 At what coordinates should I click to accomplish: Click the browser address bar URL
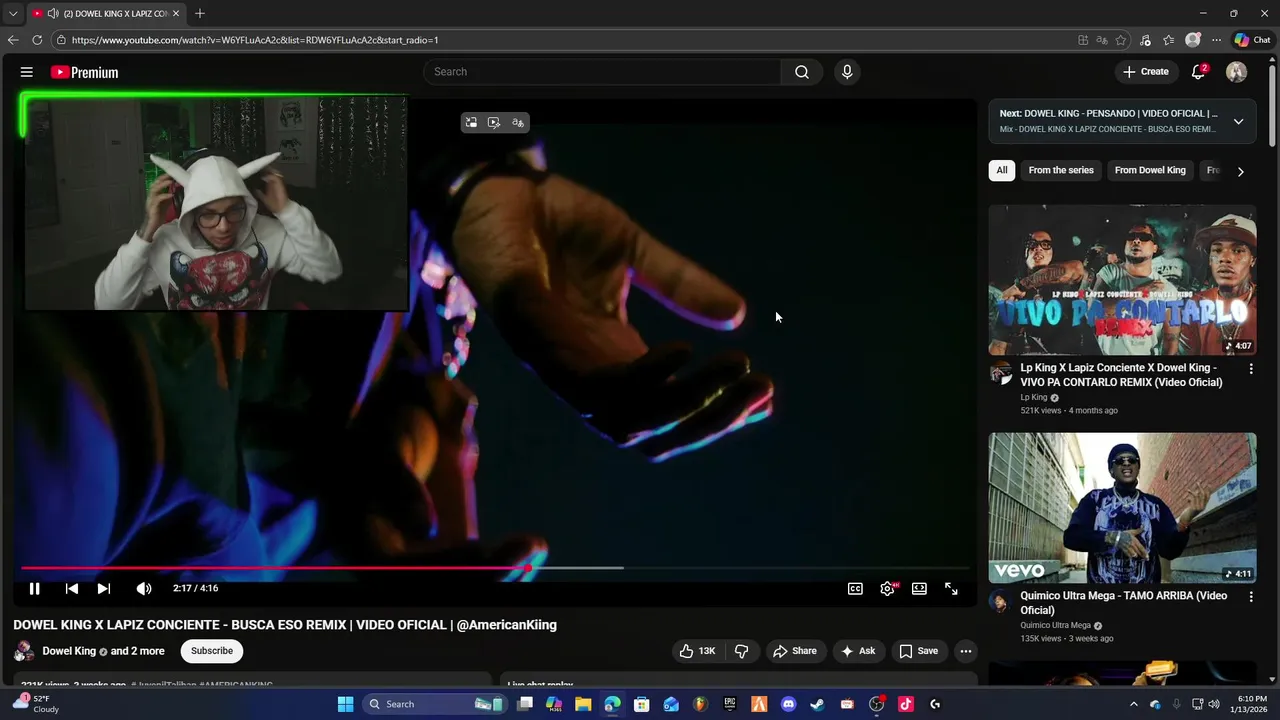click(x=255, y=40)
